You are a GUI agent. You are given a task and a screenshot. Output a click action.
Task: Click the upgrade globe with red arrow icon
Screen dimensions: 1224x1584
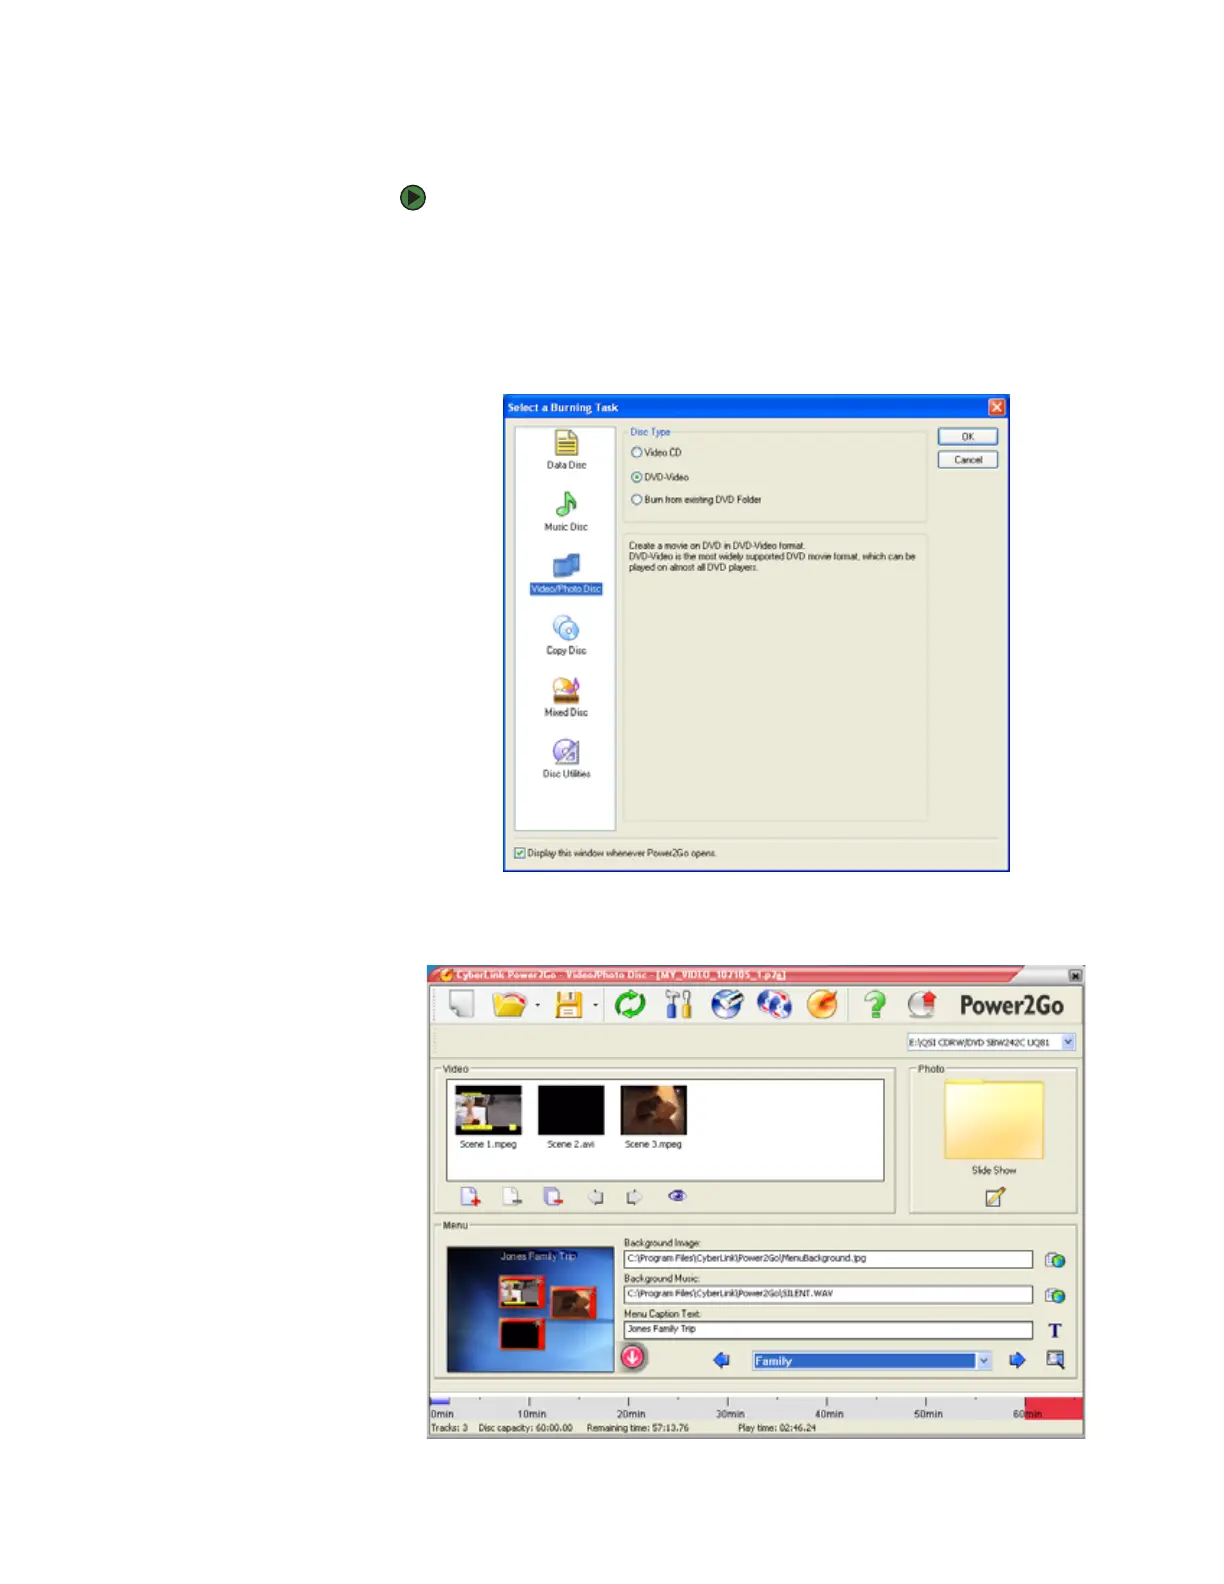[x=922, y=1004]
